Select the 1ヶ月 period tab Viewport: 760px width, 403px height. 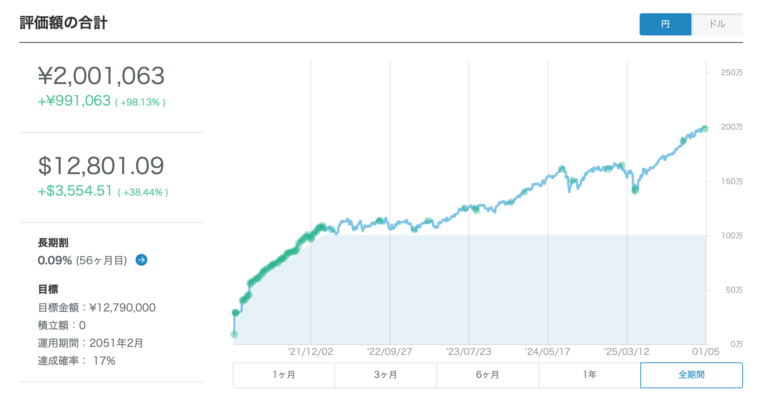point(283,375)
